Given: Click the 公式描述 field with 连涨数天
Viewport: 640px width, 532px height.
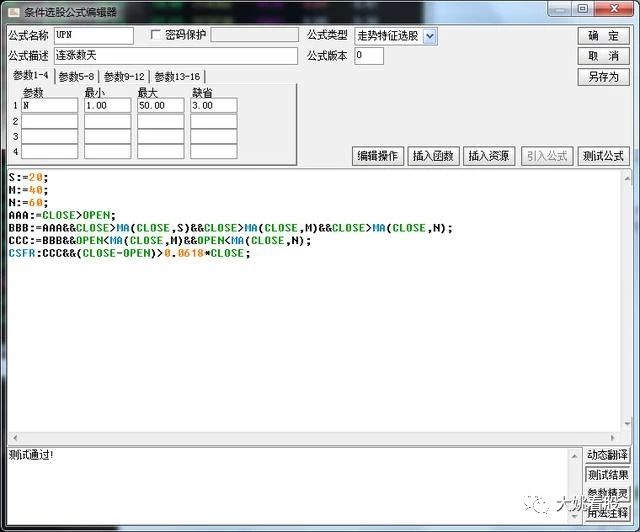Looking at the screenshot, I should (x=175, y=56).
